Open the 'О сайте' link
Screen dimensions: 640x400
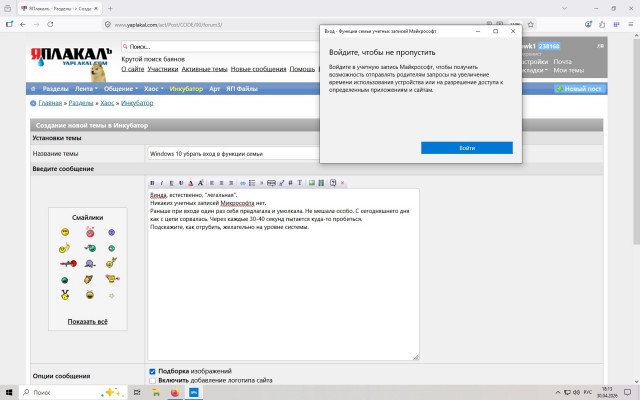pos(133,69)
